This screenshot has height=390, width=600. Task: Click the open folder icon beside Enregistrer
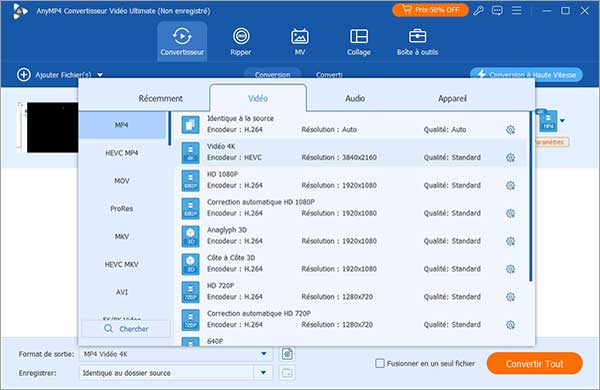point(287,373)
